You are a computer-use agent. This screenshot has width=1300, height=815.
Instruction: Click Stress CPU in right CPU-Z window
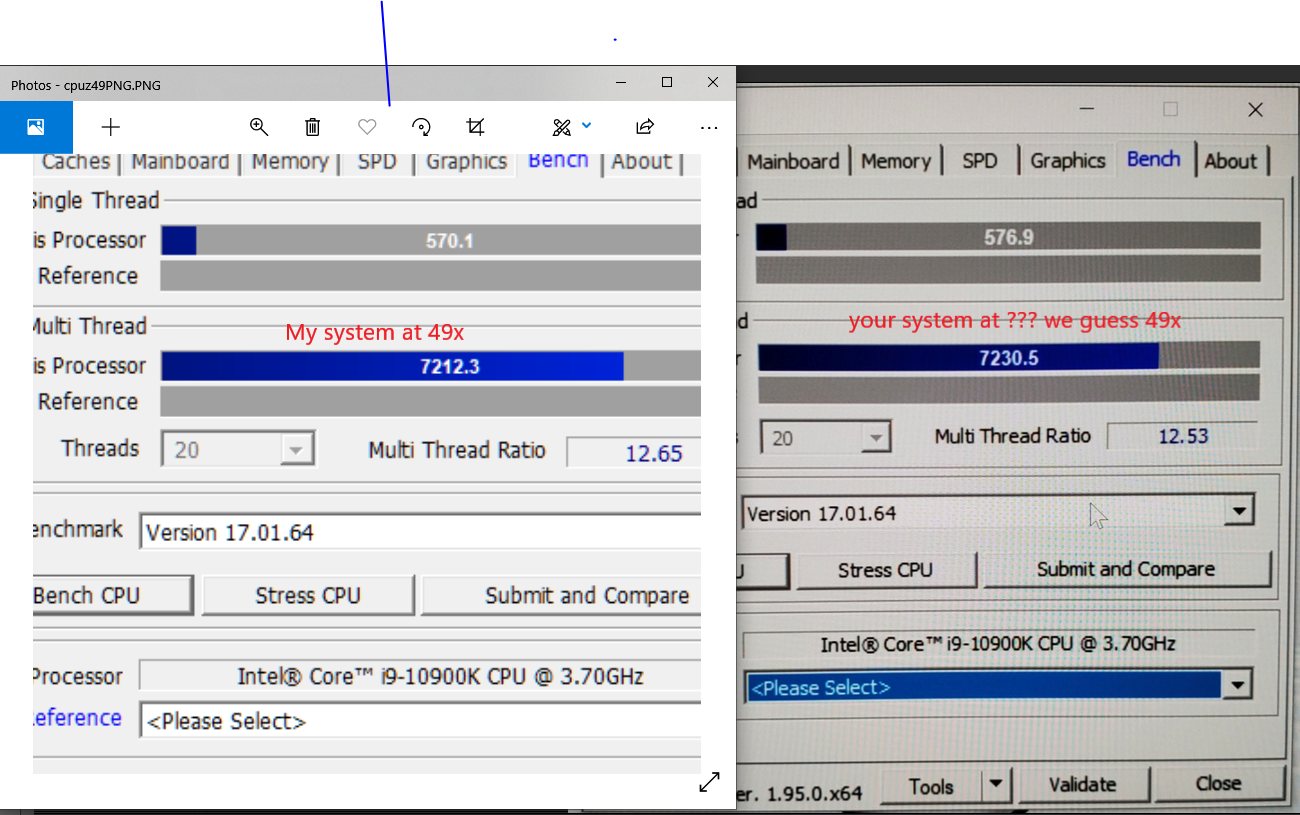coord(885,570)
